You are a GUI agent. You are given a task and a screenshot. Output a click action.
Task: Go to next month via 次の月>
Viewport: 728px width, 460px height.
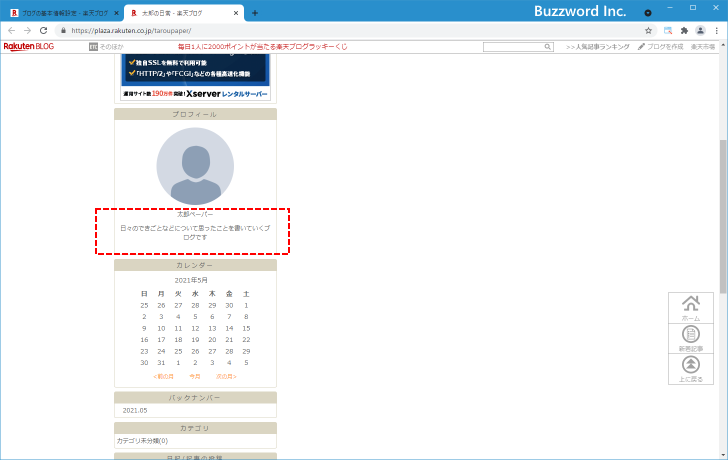click(226, 376)
